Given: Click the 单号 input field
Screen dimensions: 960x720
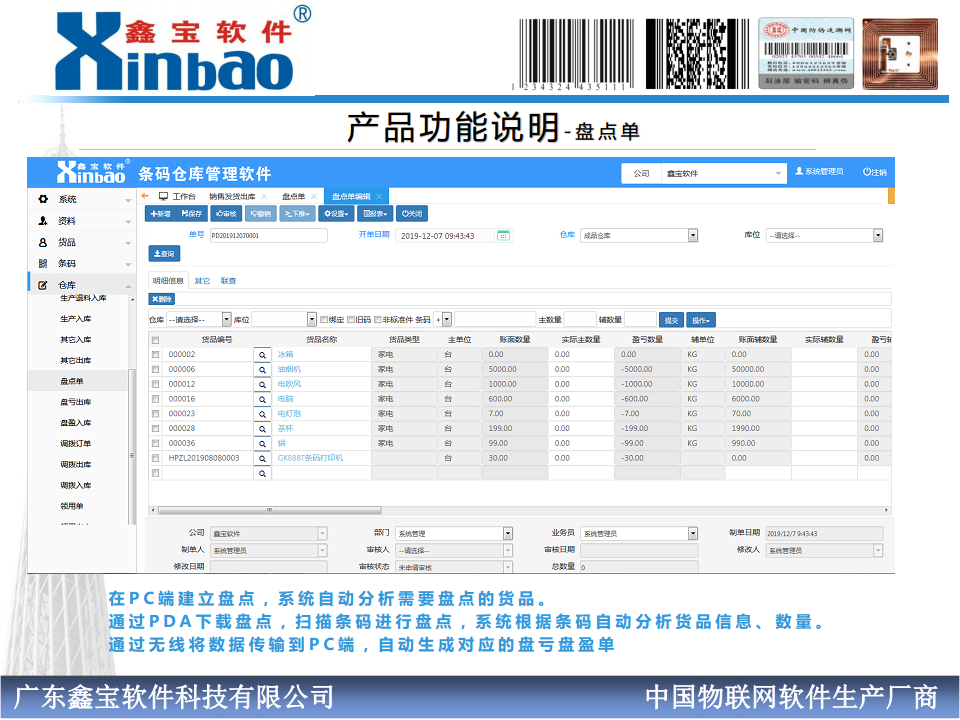Looking at the screenshot, I should click(269, 235).
